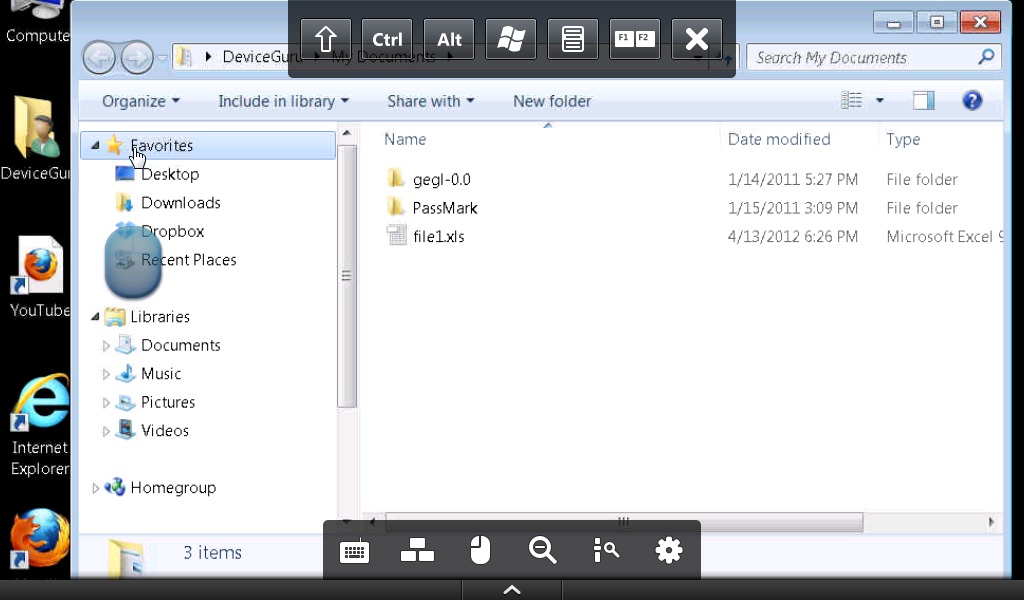This screenshot has width=1024, height=600.
Task: Open Downloads under Favorites
Action: coord(180,203)
